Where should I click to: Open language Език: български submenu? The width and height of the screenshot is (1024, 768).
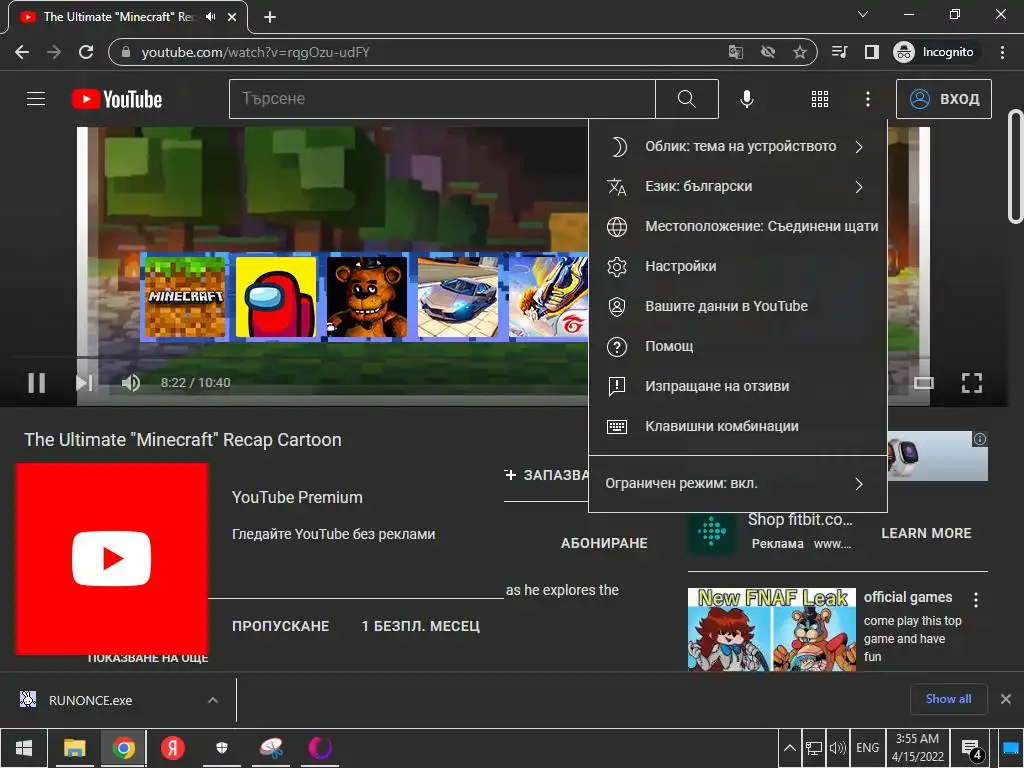tap(737, 187)
